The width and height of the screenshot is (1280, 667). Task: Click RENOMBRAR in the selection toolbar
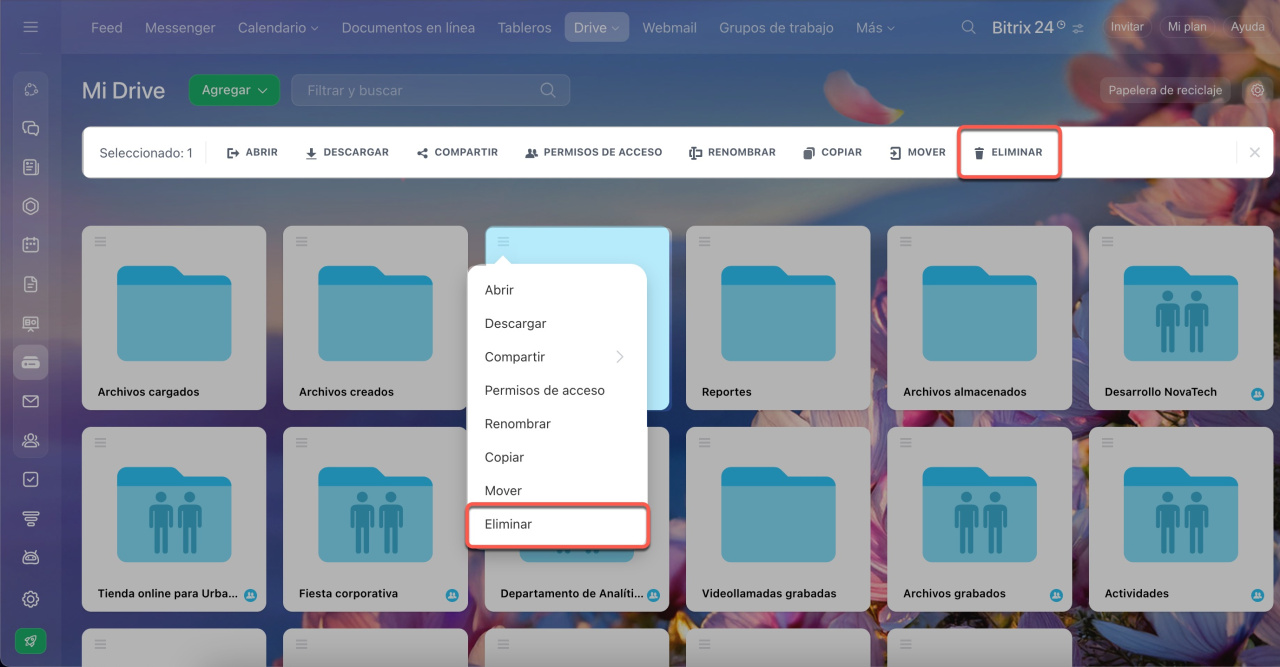click(x=732, y=153)
